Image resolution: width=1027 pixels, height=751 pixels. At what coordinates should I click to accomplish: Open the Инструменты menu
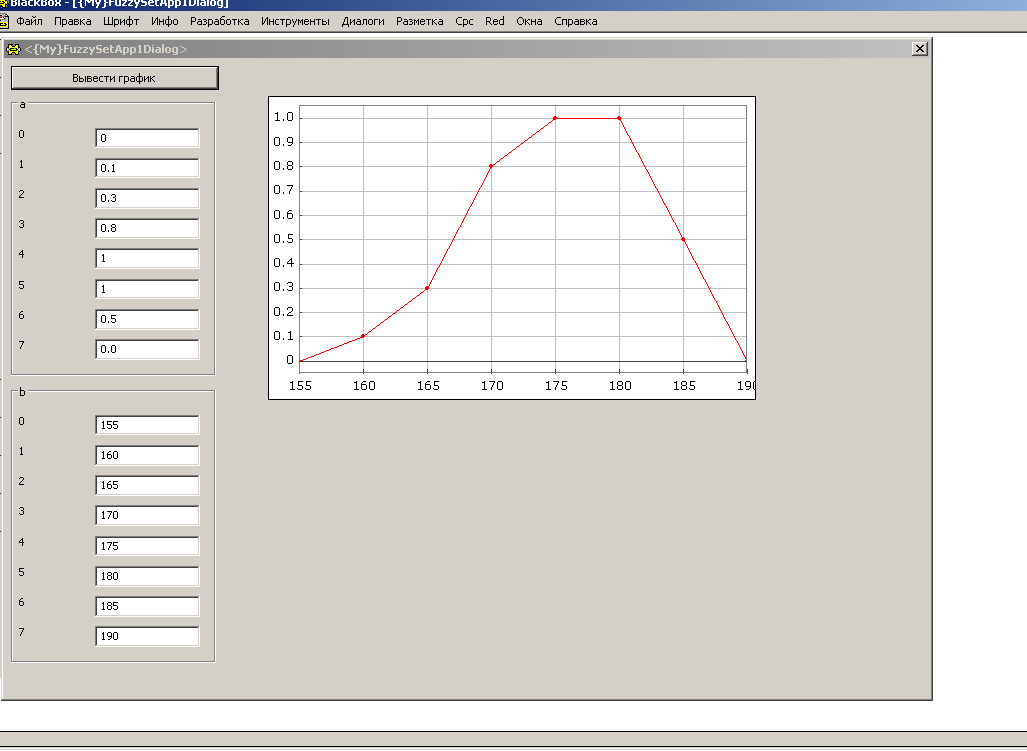coord(295,21)
